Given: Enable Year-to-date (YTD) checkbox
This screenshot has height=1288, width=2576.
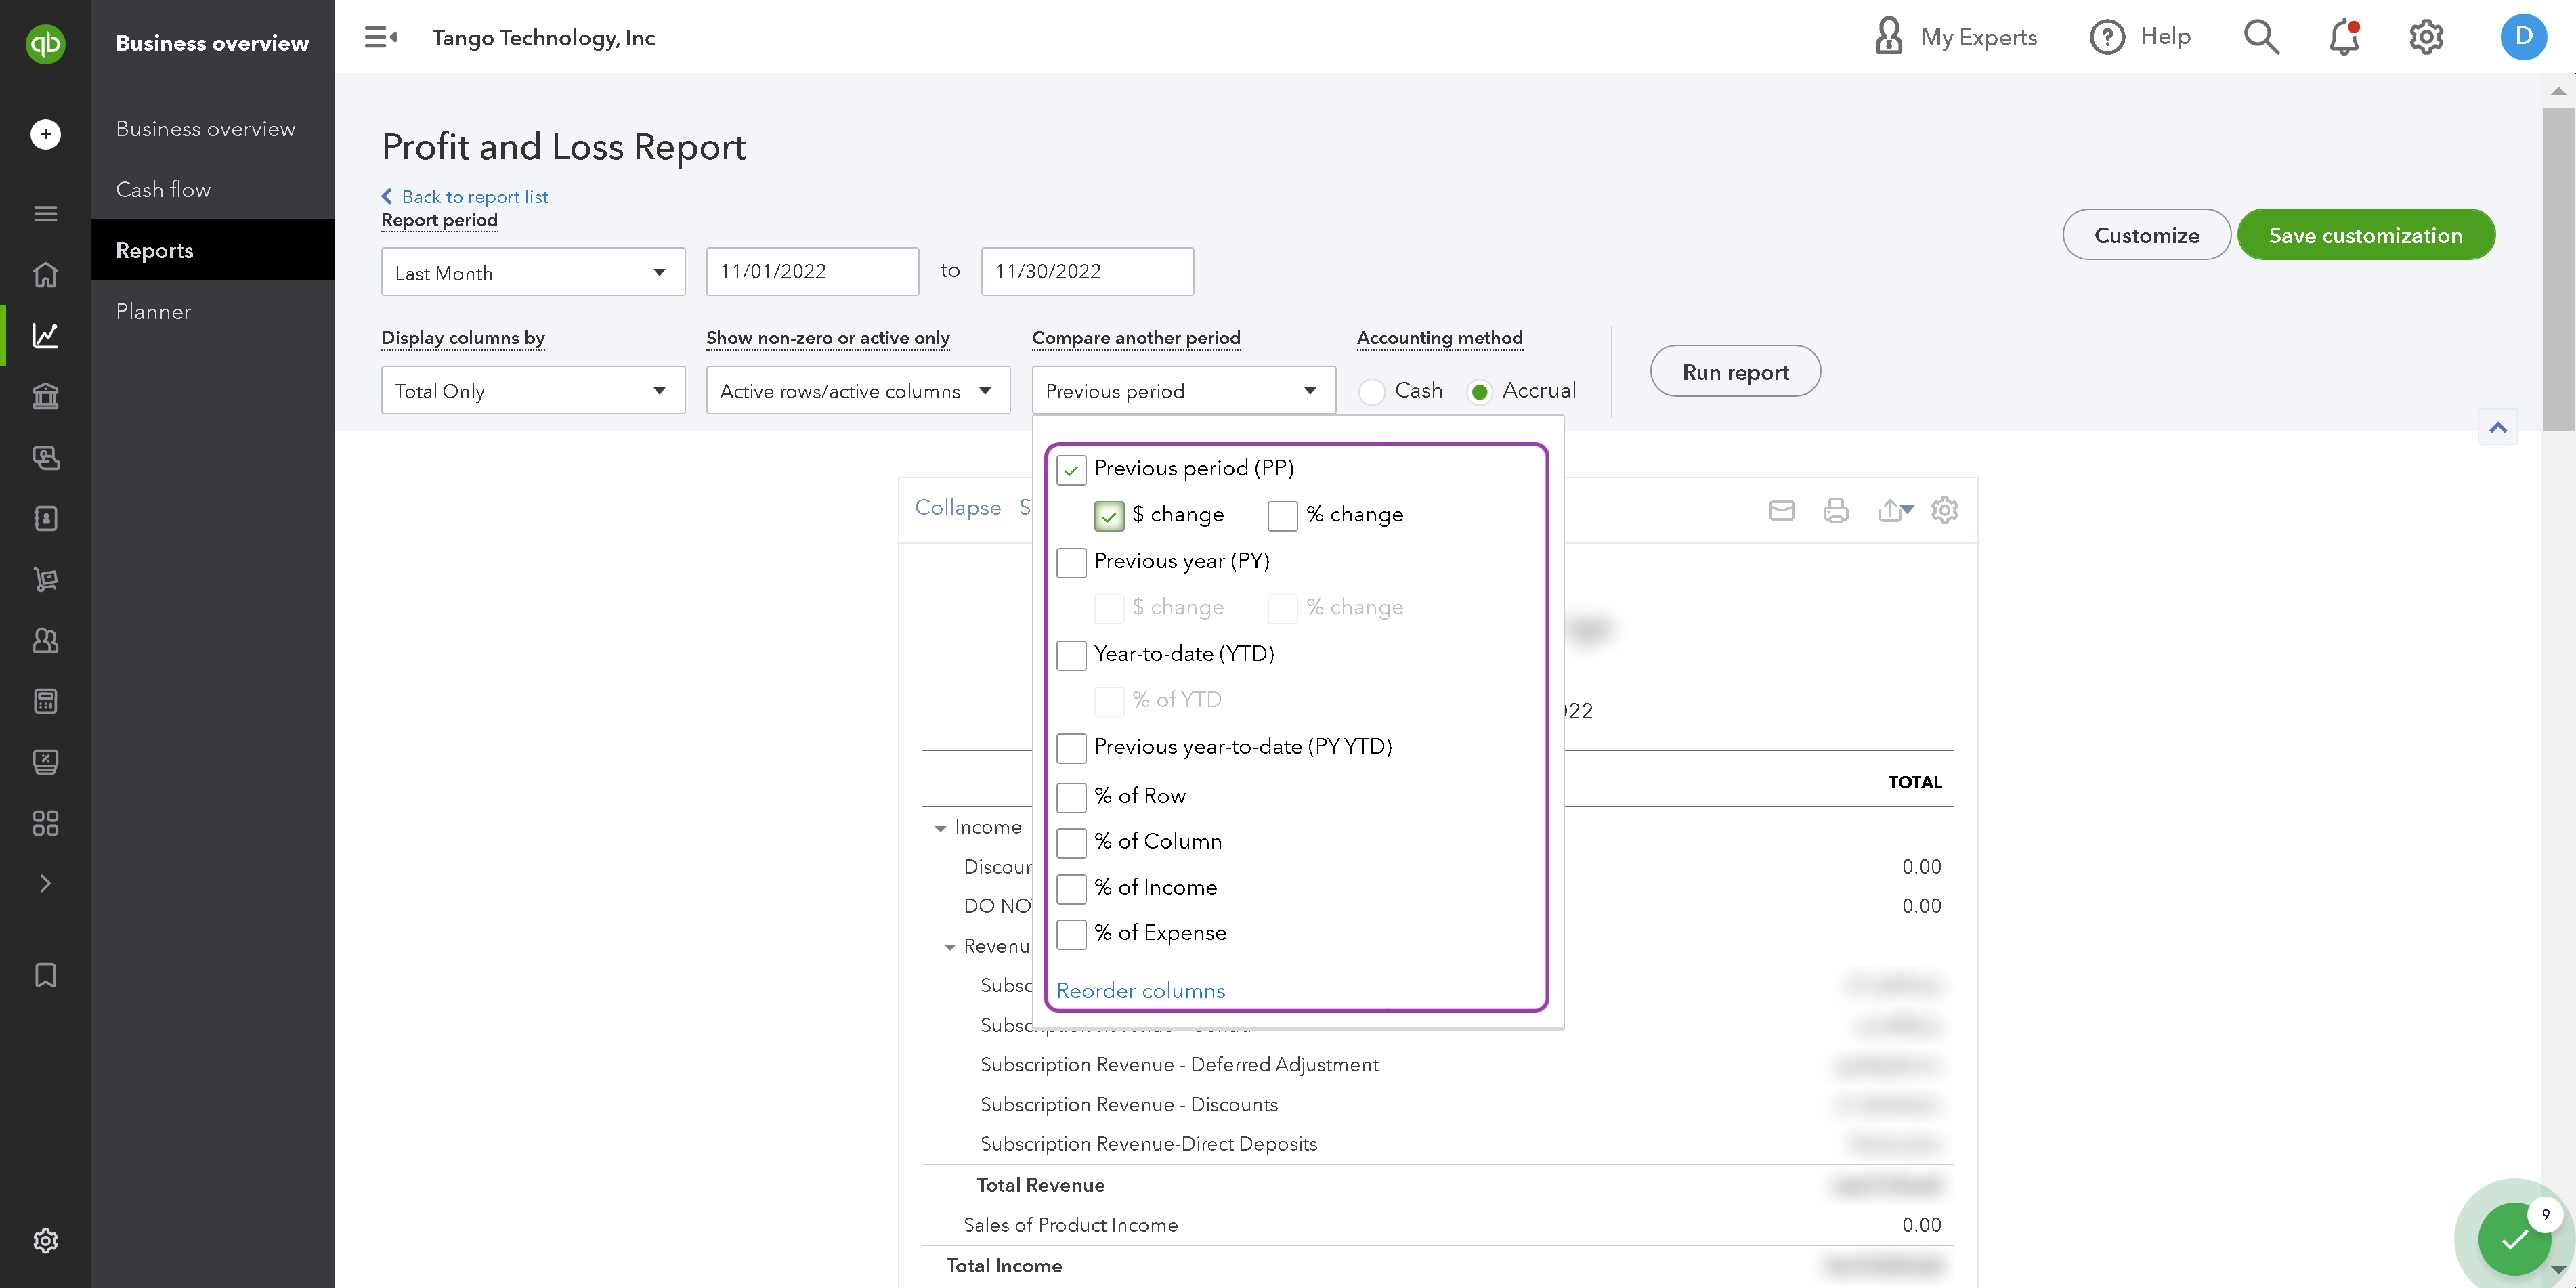Looking at the screenshot, I should pyautogui.click(x=1071, y=656).
